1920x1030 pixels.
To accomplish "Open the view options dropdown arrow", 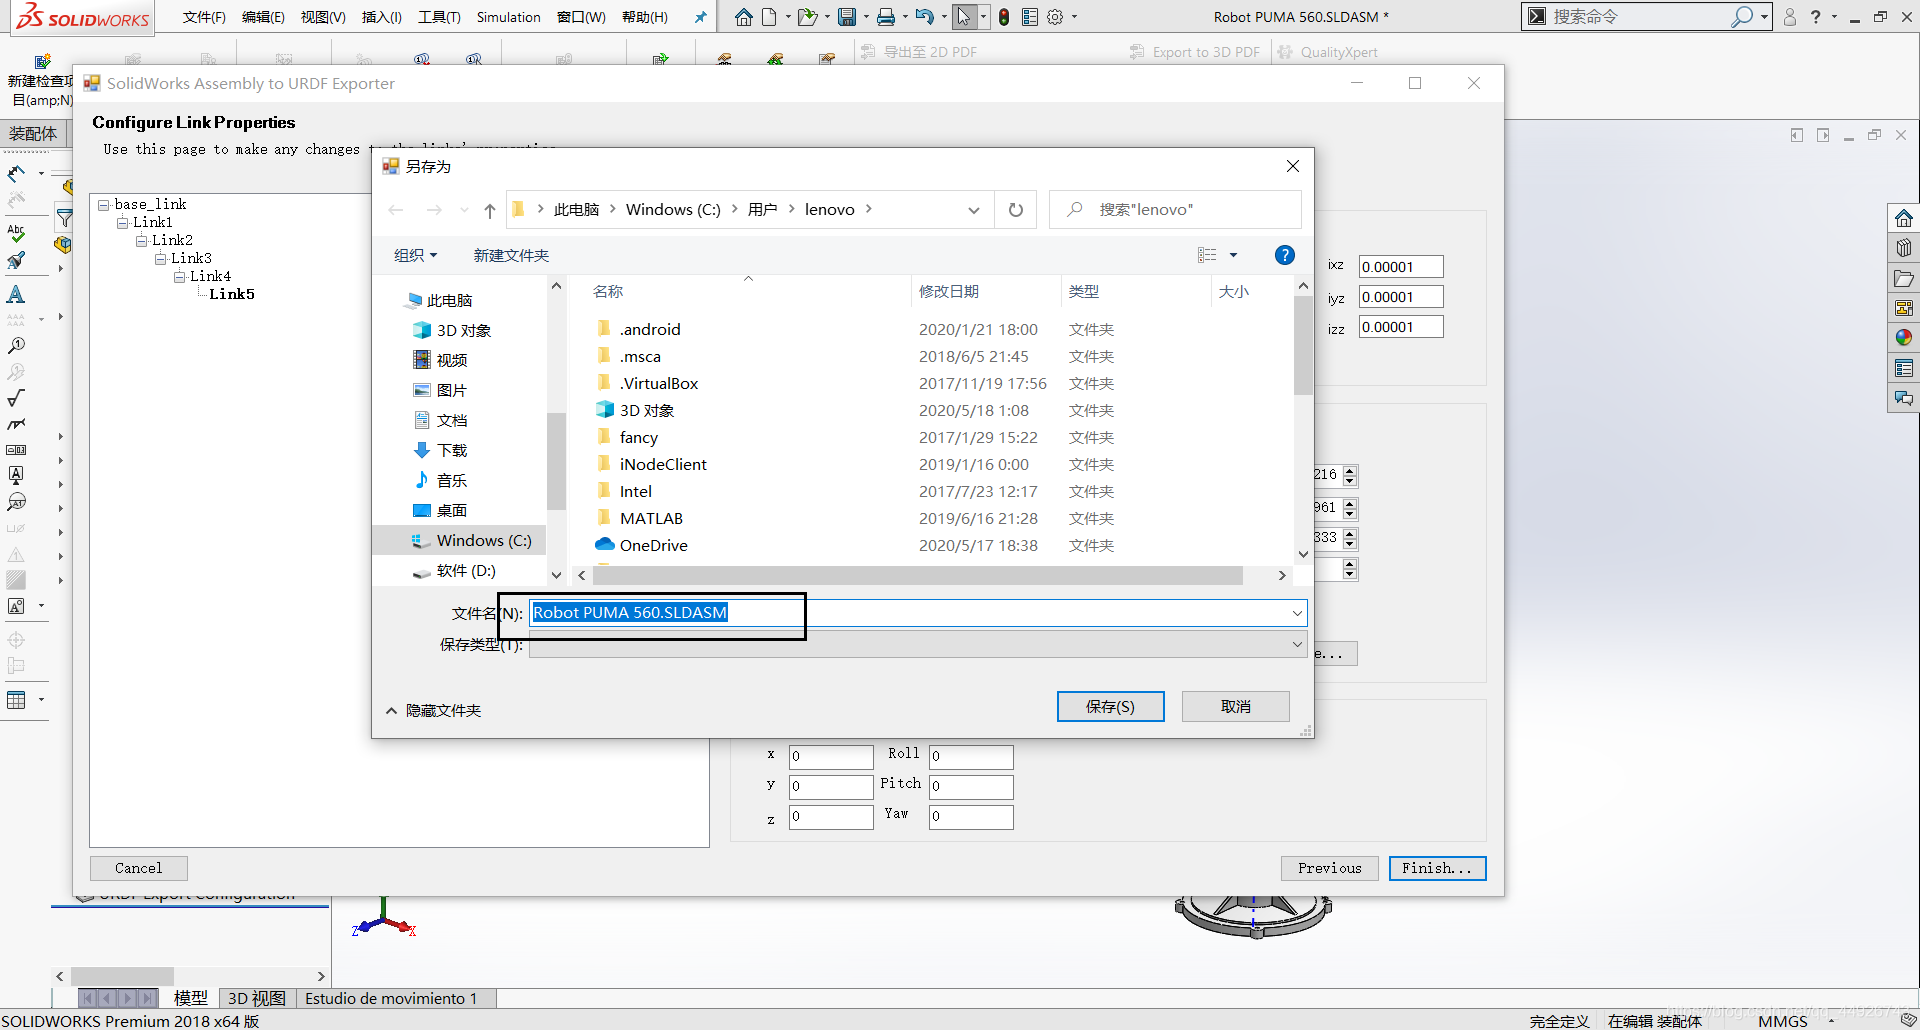I will click(x=1233, y=255).
